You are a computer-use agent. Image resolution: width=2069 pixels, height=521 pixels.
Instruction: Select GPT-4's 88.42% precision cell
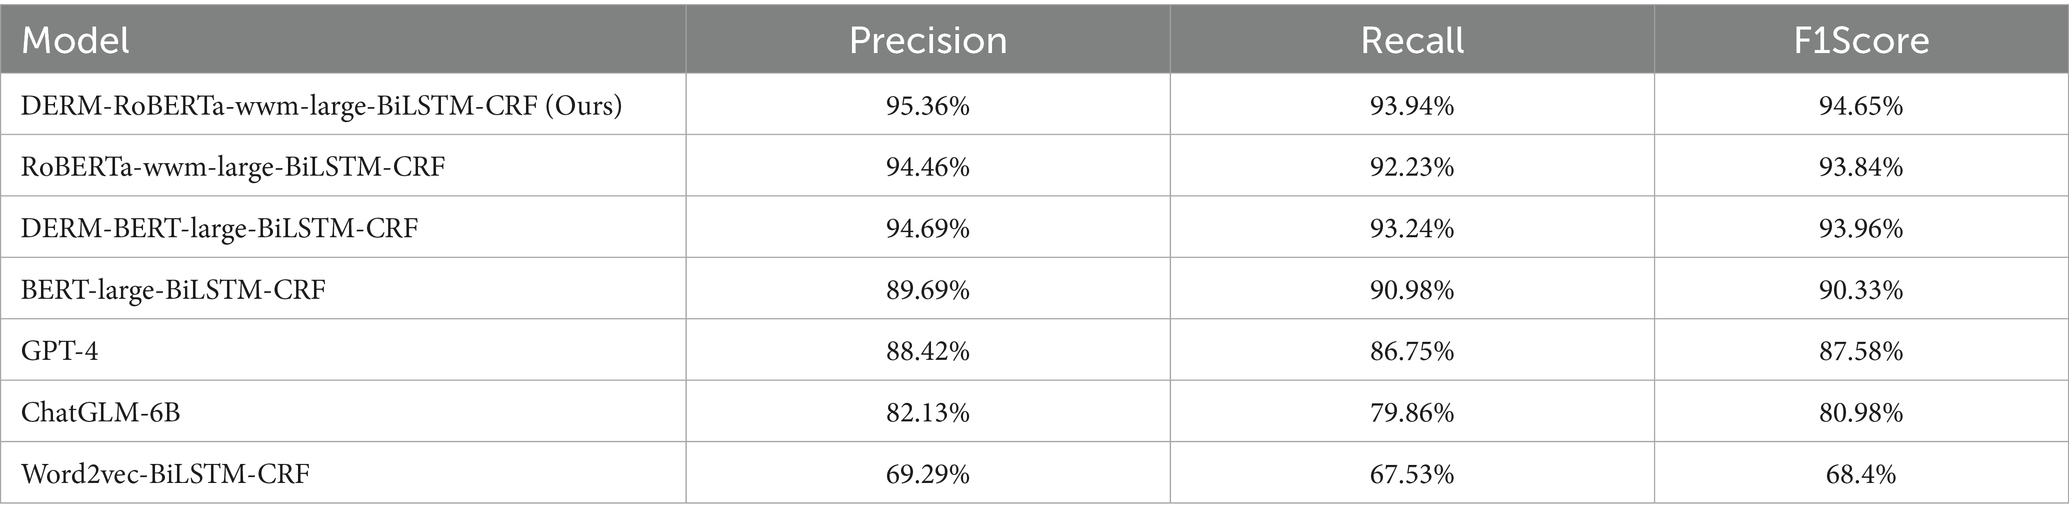[927, 351]
